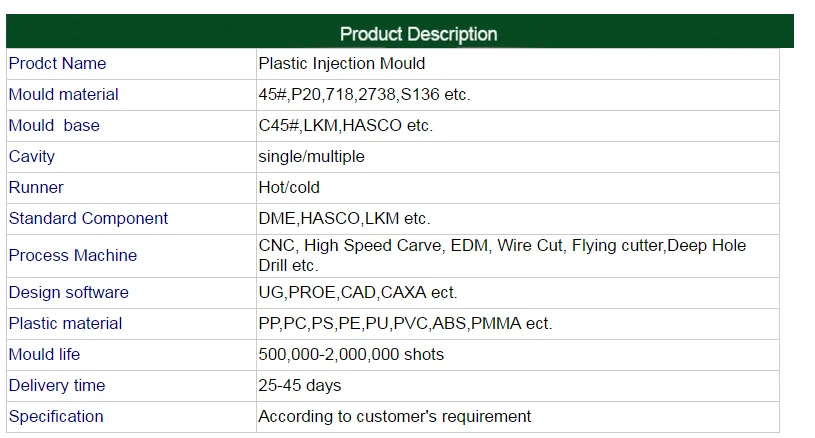Click the Hot/cold value text
Image resolution: width=815 pixels, height=438 pixels.
tap(289, 188)
